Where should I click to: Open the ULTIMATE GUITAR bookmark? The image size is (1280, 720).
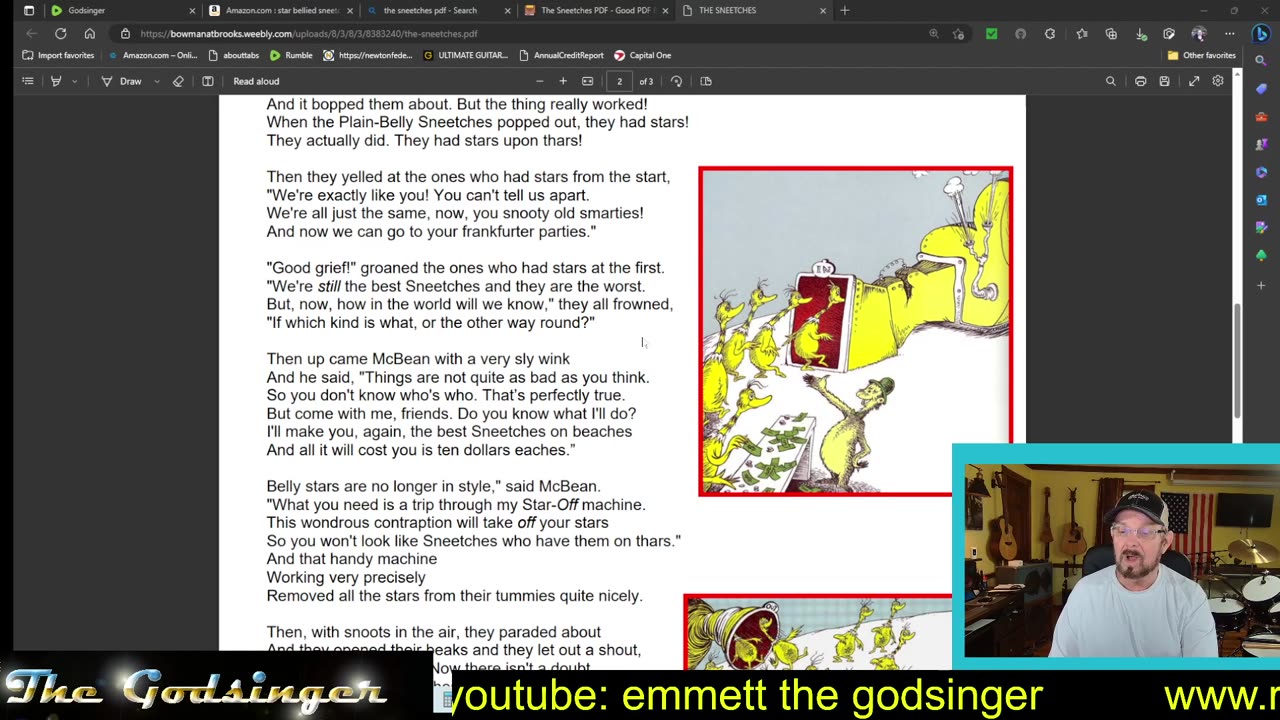point(466,55)
